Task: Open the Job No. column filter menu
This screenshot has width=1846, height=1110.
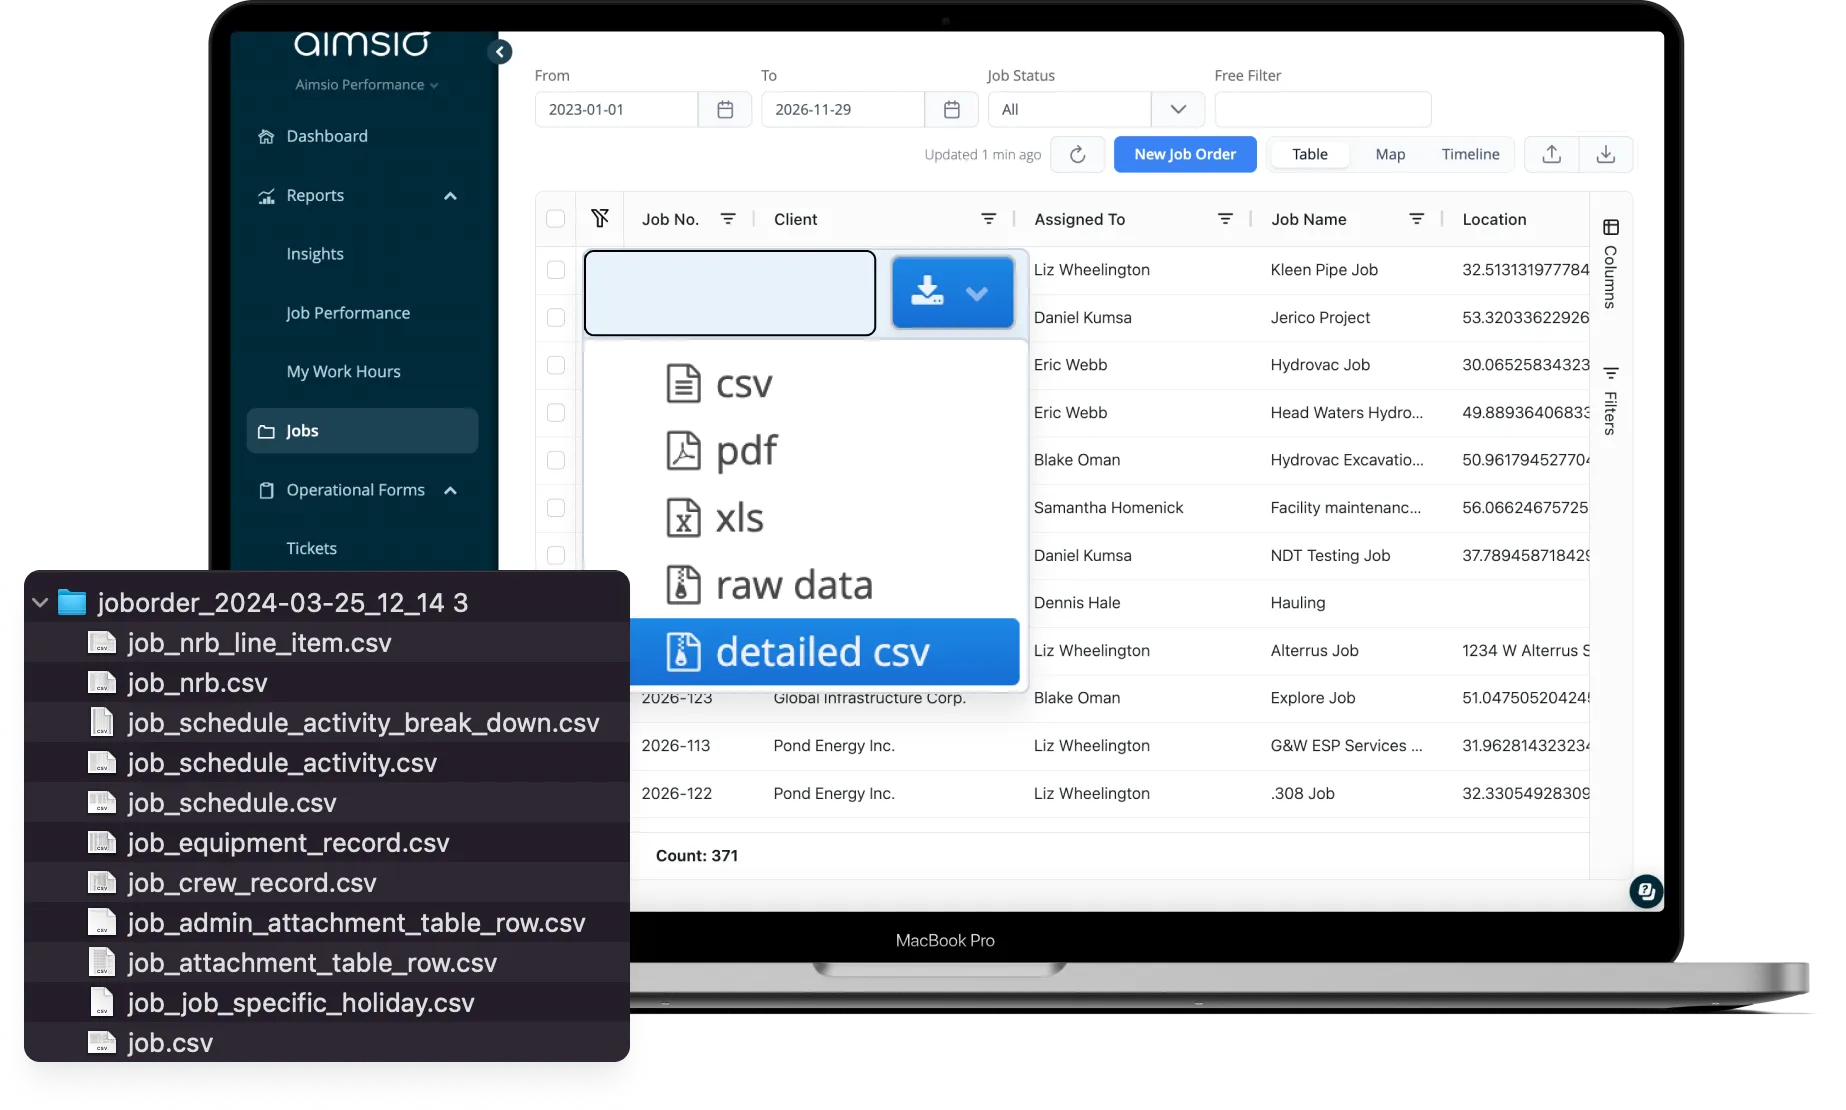Action: point(728,219)
